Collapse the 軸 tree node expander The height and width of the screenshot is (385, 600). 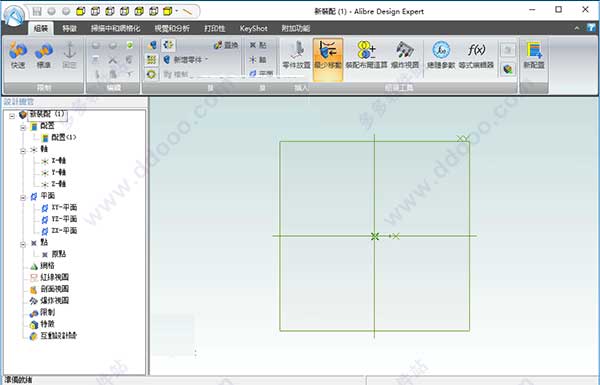(23, 151)
